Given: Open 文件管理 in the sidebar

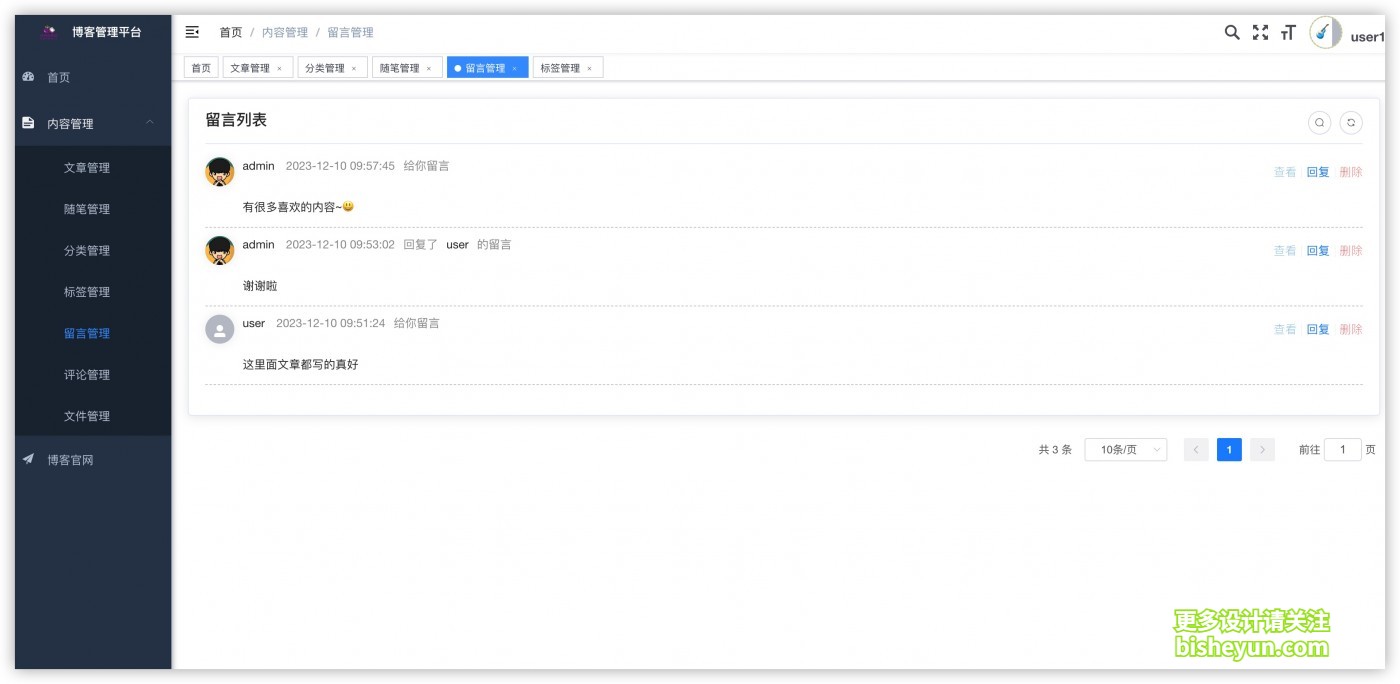Looking at the screenshot, I should [93, 416].
